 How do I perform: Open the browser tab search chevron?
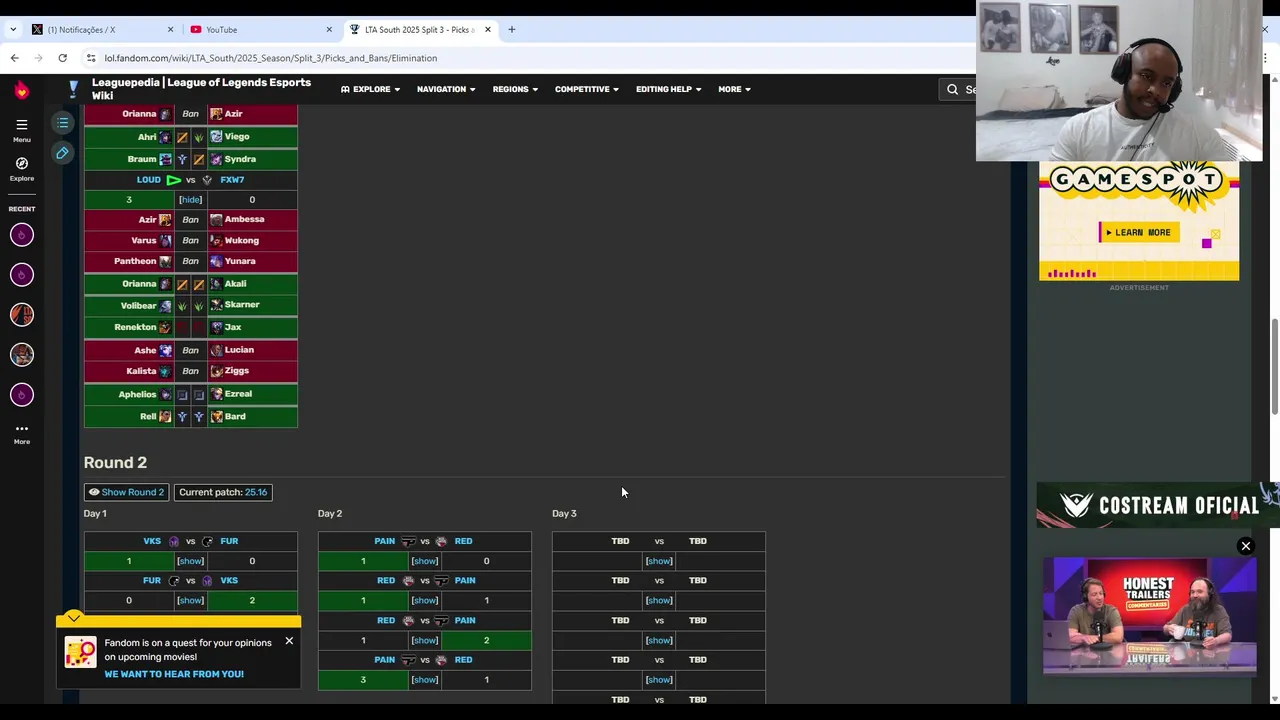13,29
